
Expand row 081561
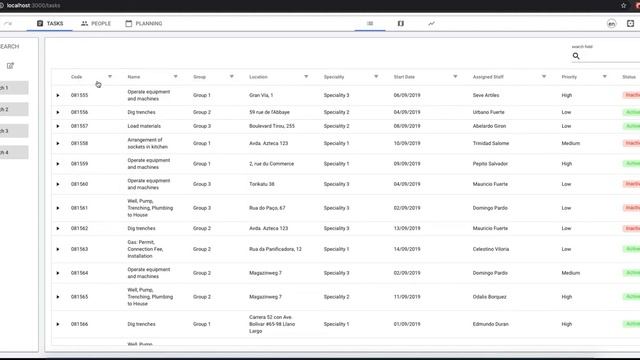coord(58,208)
